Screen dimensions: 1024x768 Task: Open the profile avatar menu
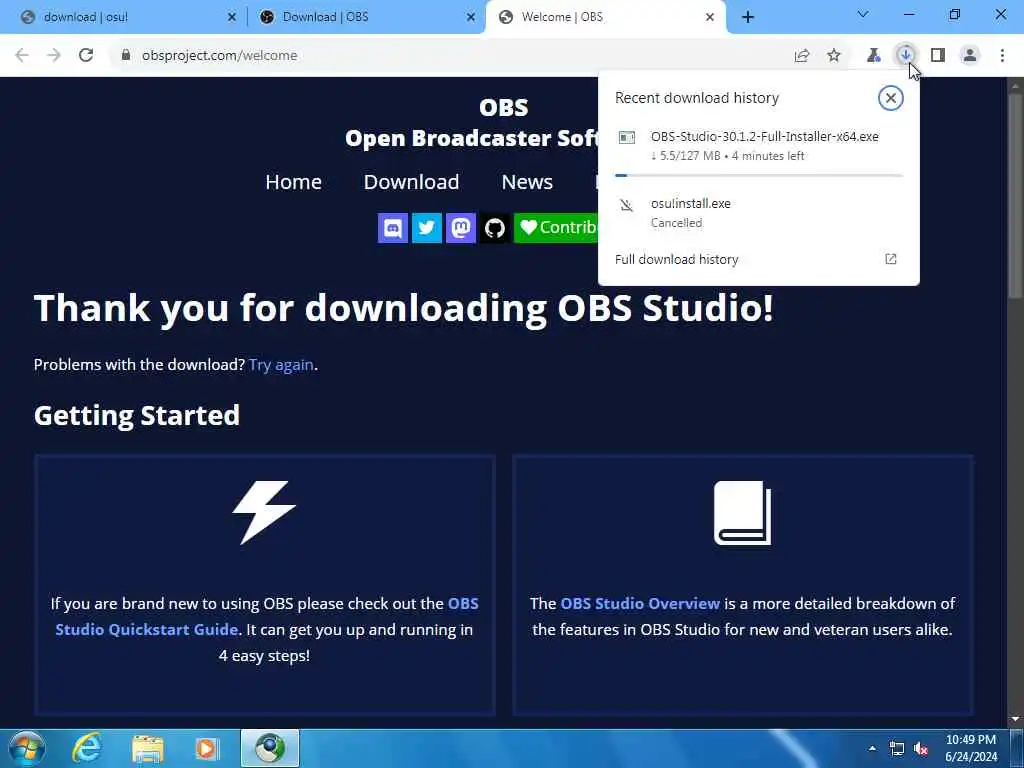coord(970,56)
